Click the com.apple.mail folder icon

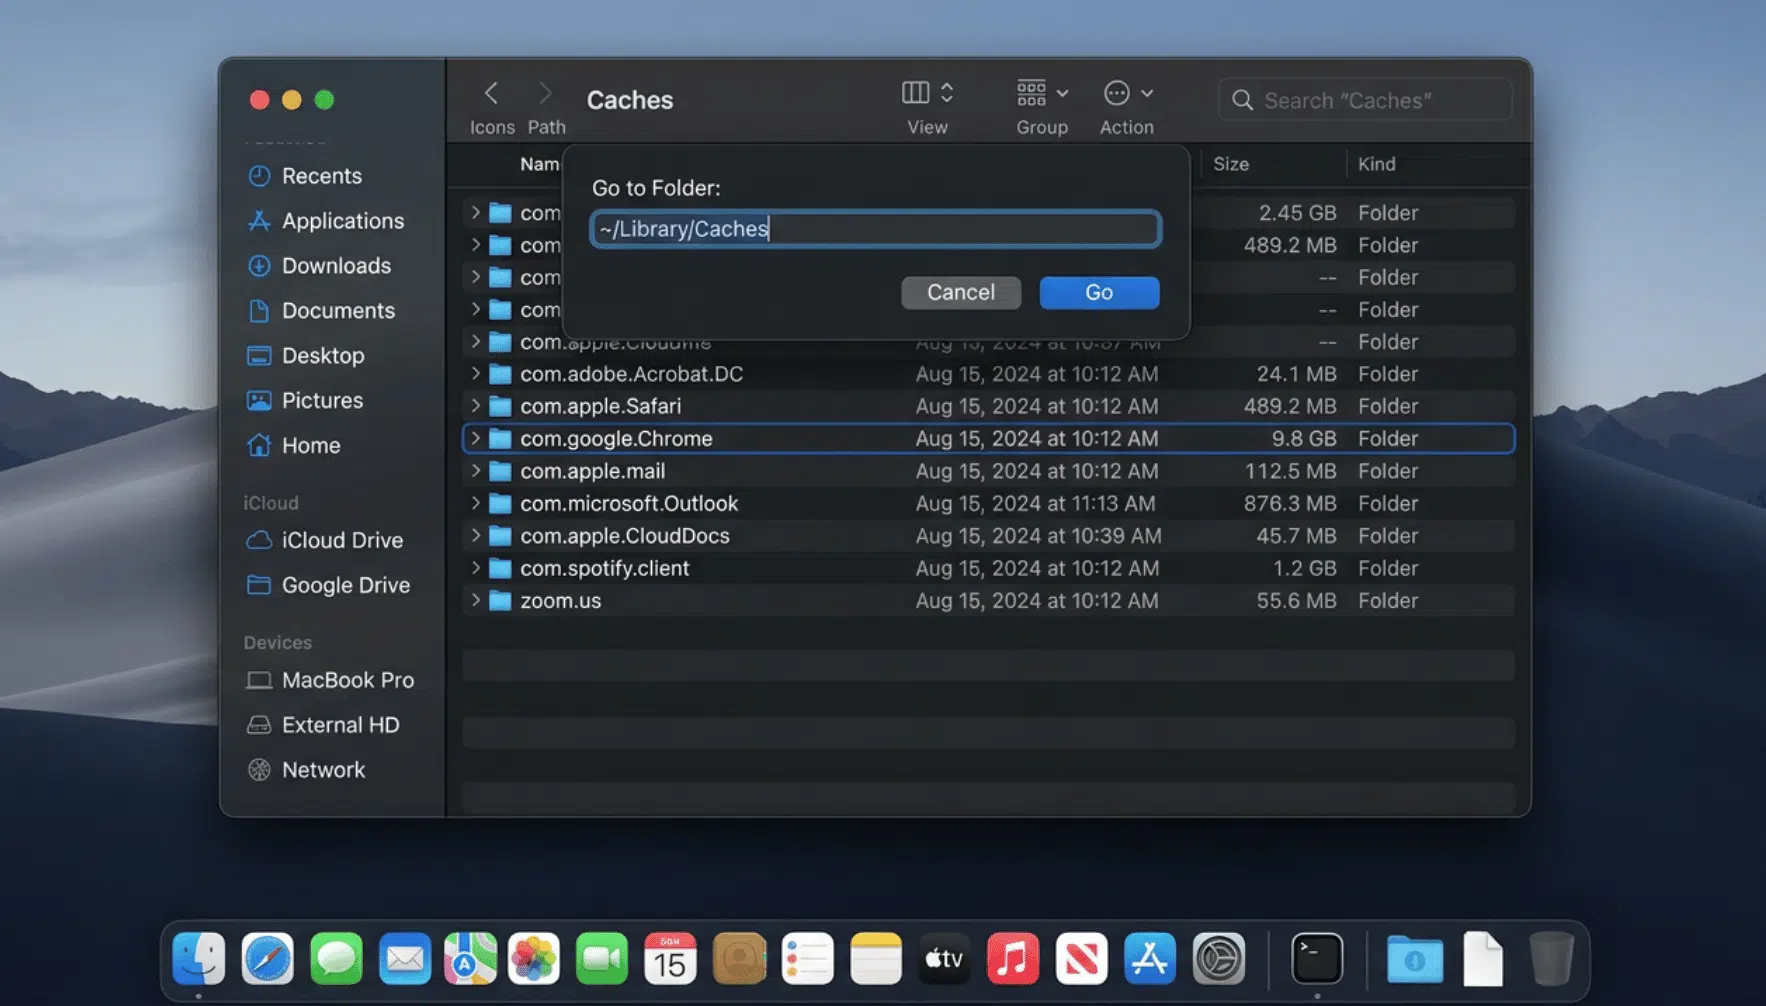tap(500, 471)
